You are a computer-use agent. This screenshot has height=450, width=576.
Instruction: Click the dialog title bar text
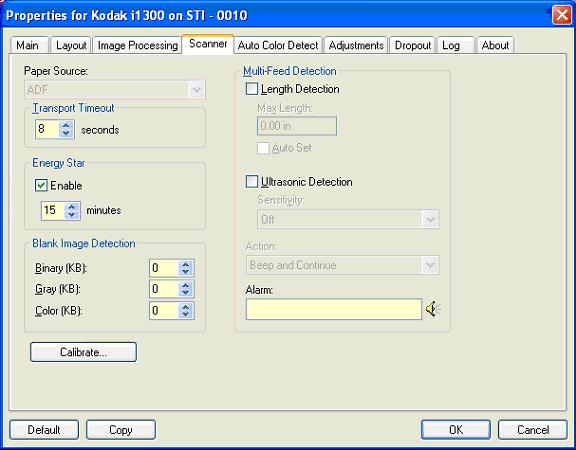click(x=127, y=15)
